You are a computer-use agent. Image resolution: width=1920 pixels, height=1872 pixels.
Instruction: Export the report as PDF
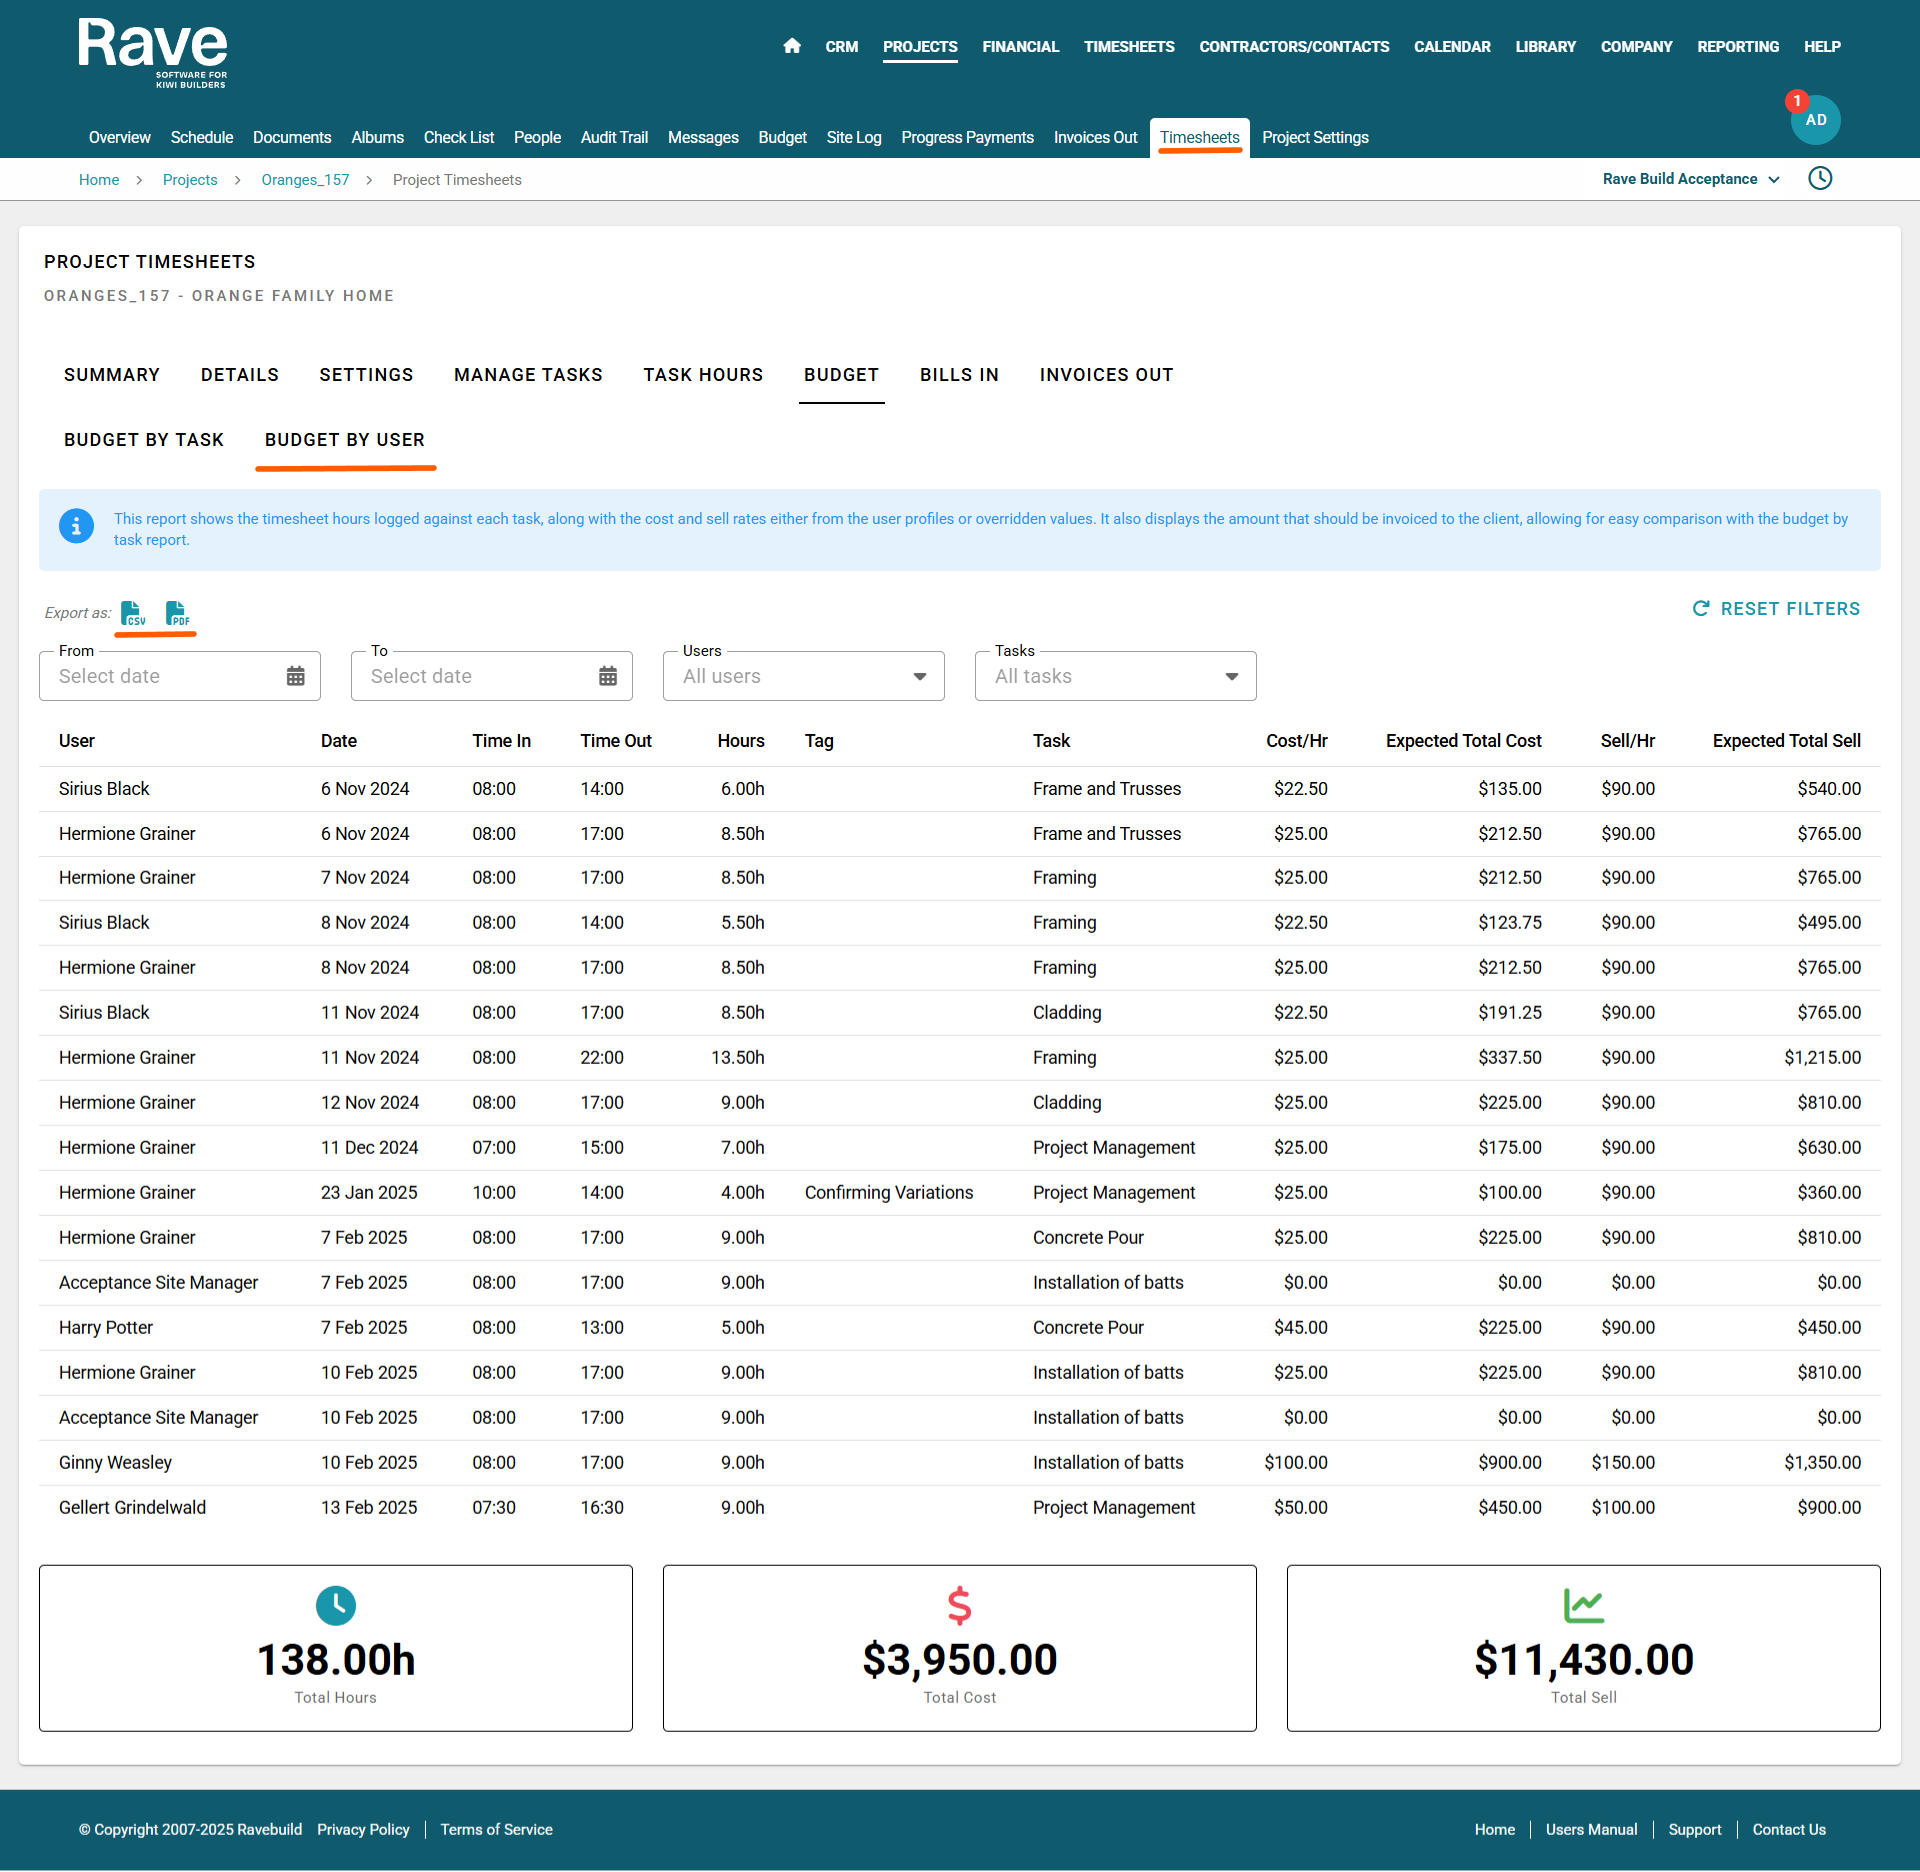coord(177,613)
